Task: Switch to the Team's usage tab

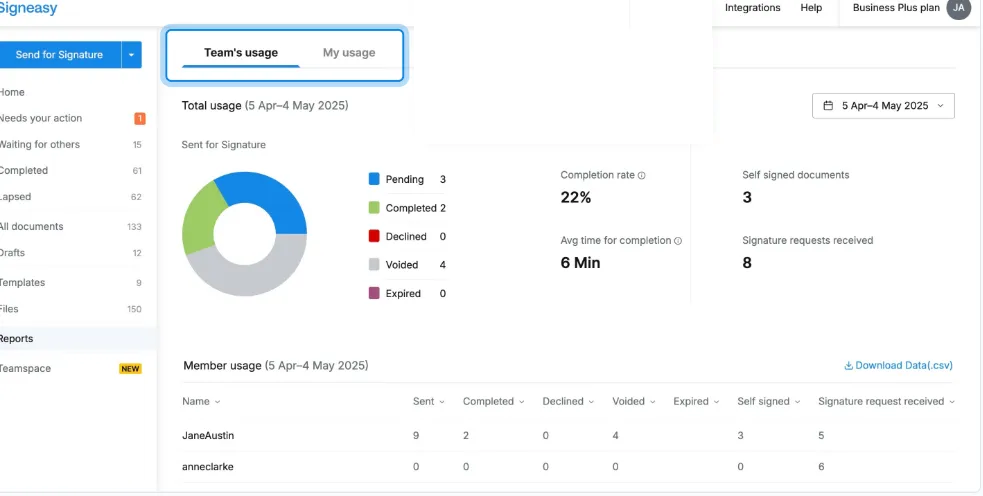Action: [x=241, y=53]
